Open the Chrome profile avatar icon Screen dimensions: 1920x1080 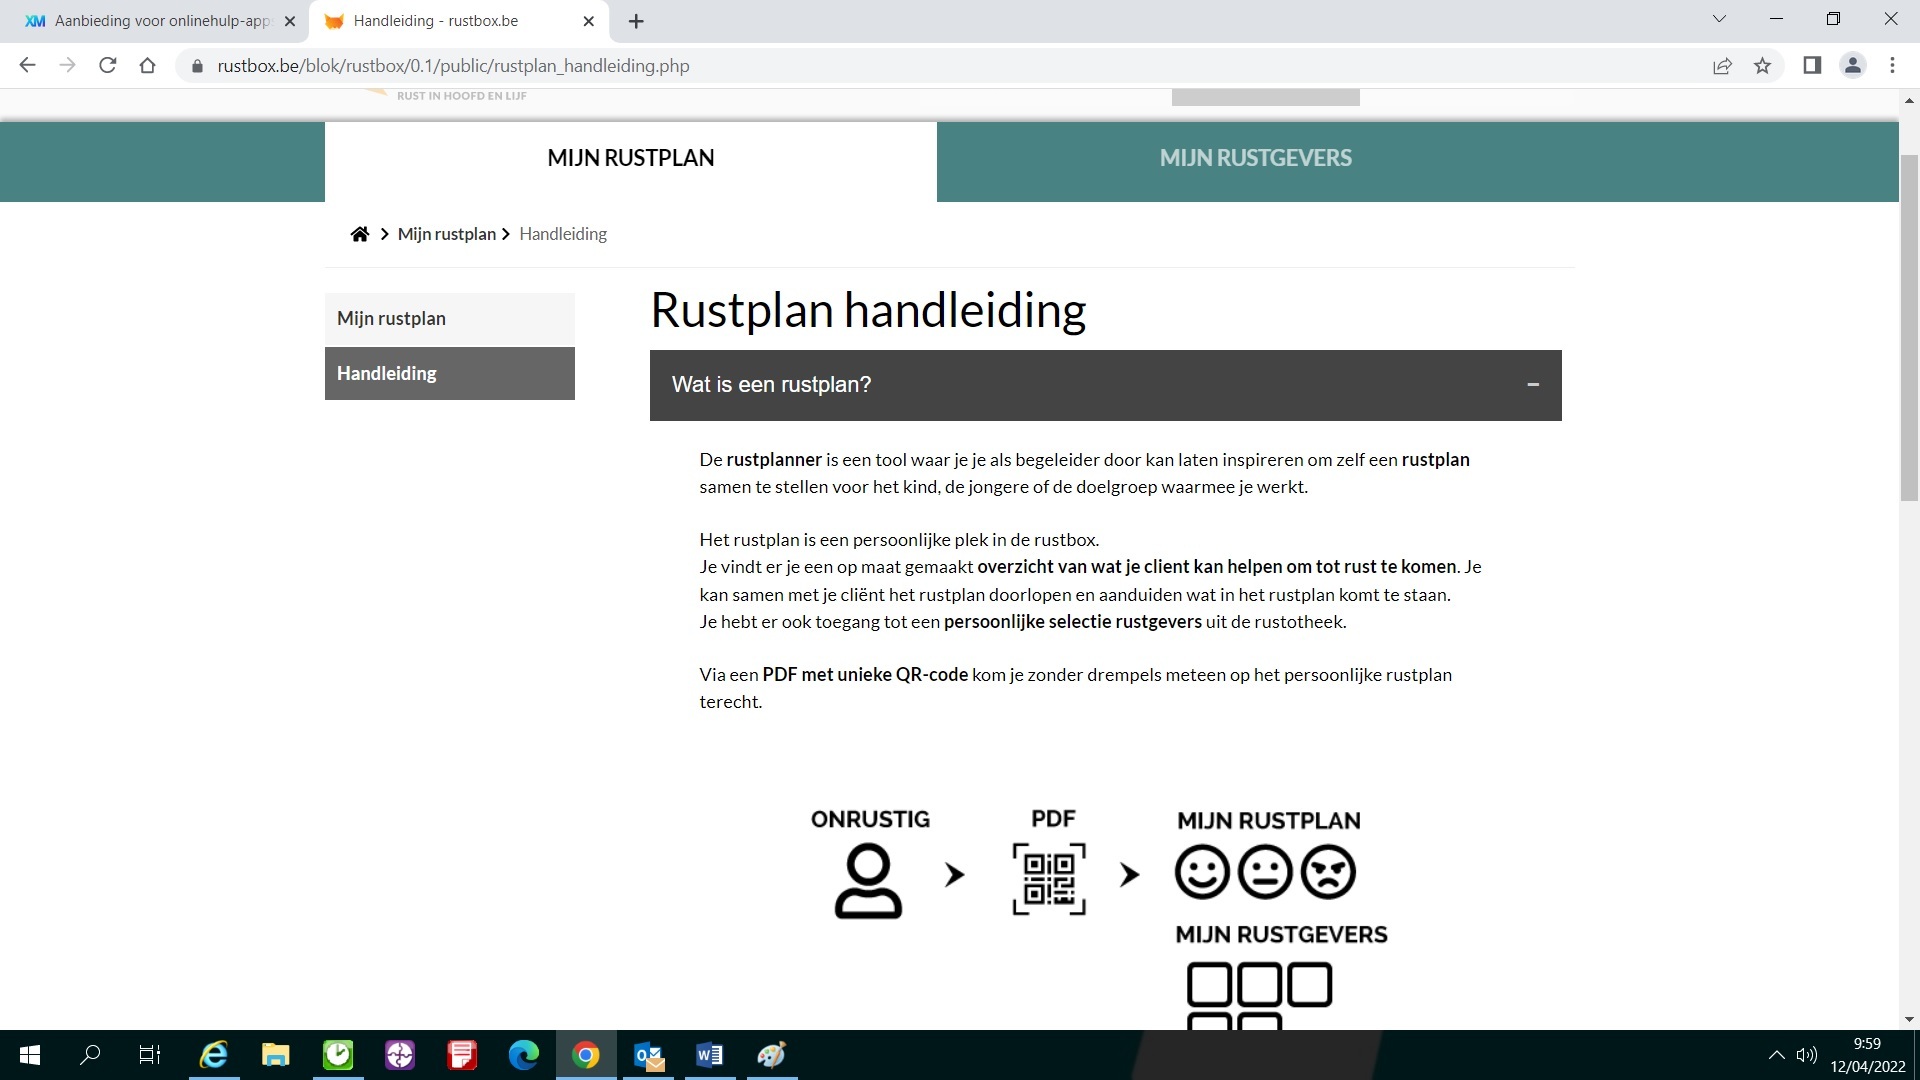1852,65
